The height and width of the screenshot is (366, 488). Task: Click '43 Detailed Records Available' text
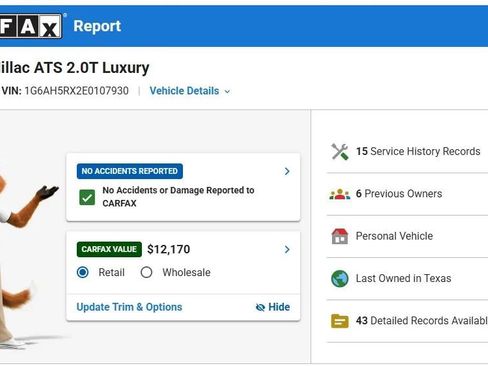click(x=422, y=321)
